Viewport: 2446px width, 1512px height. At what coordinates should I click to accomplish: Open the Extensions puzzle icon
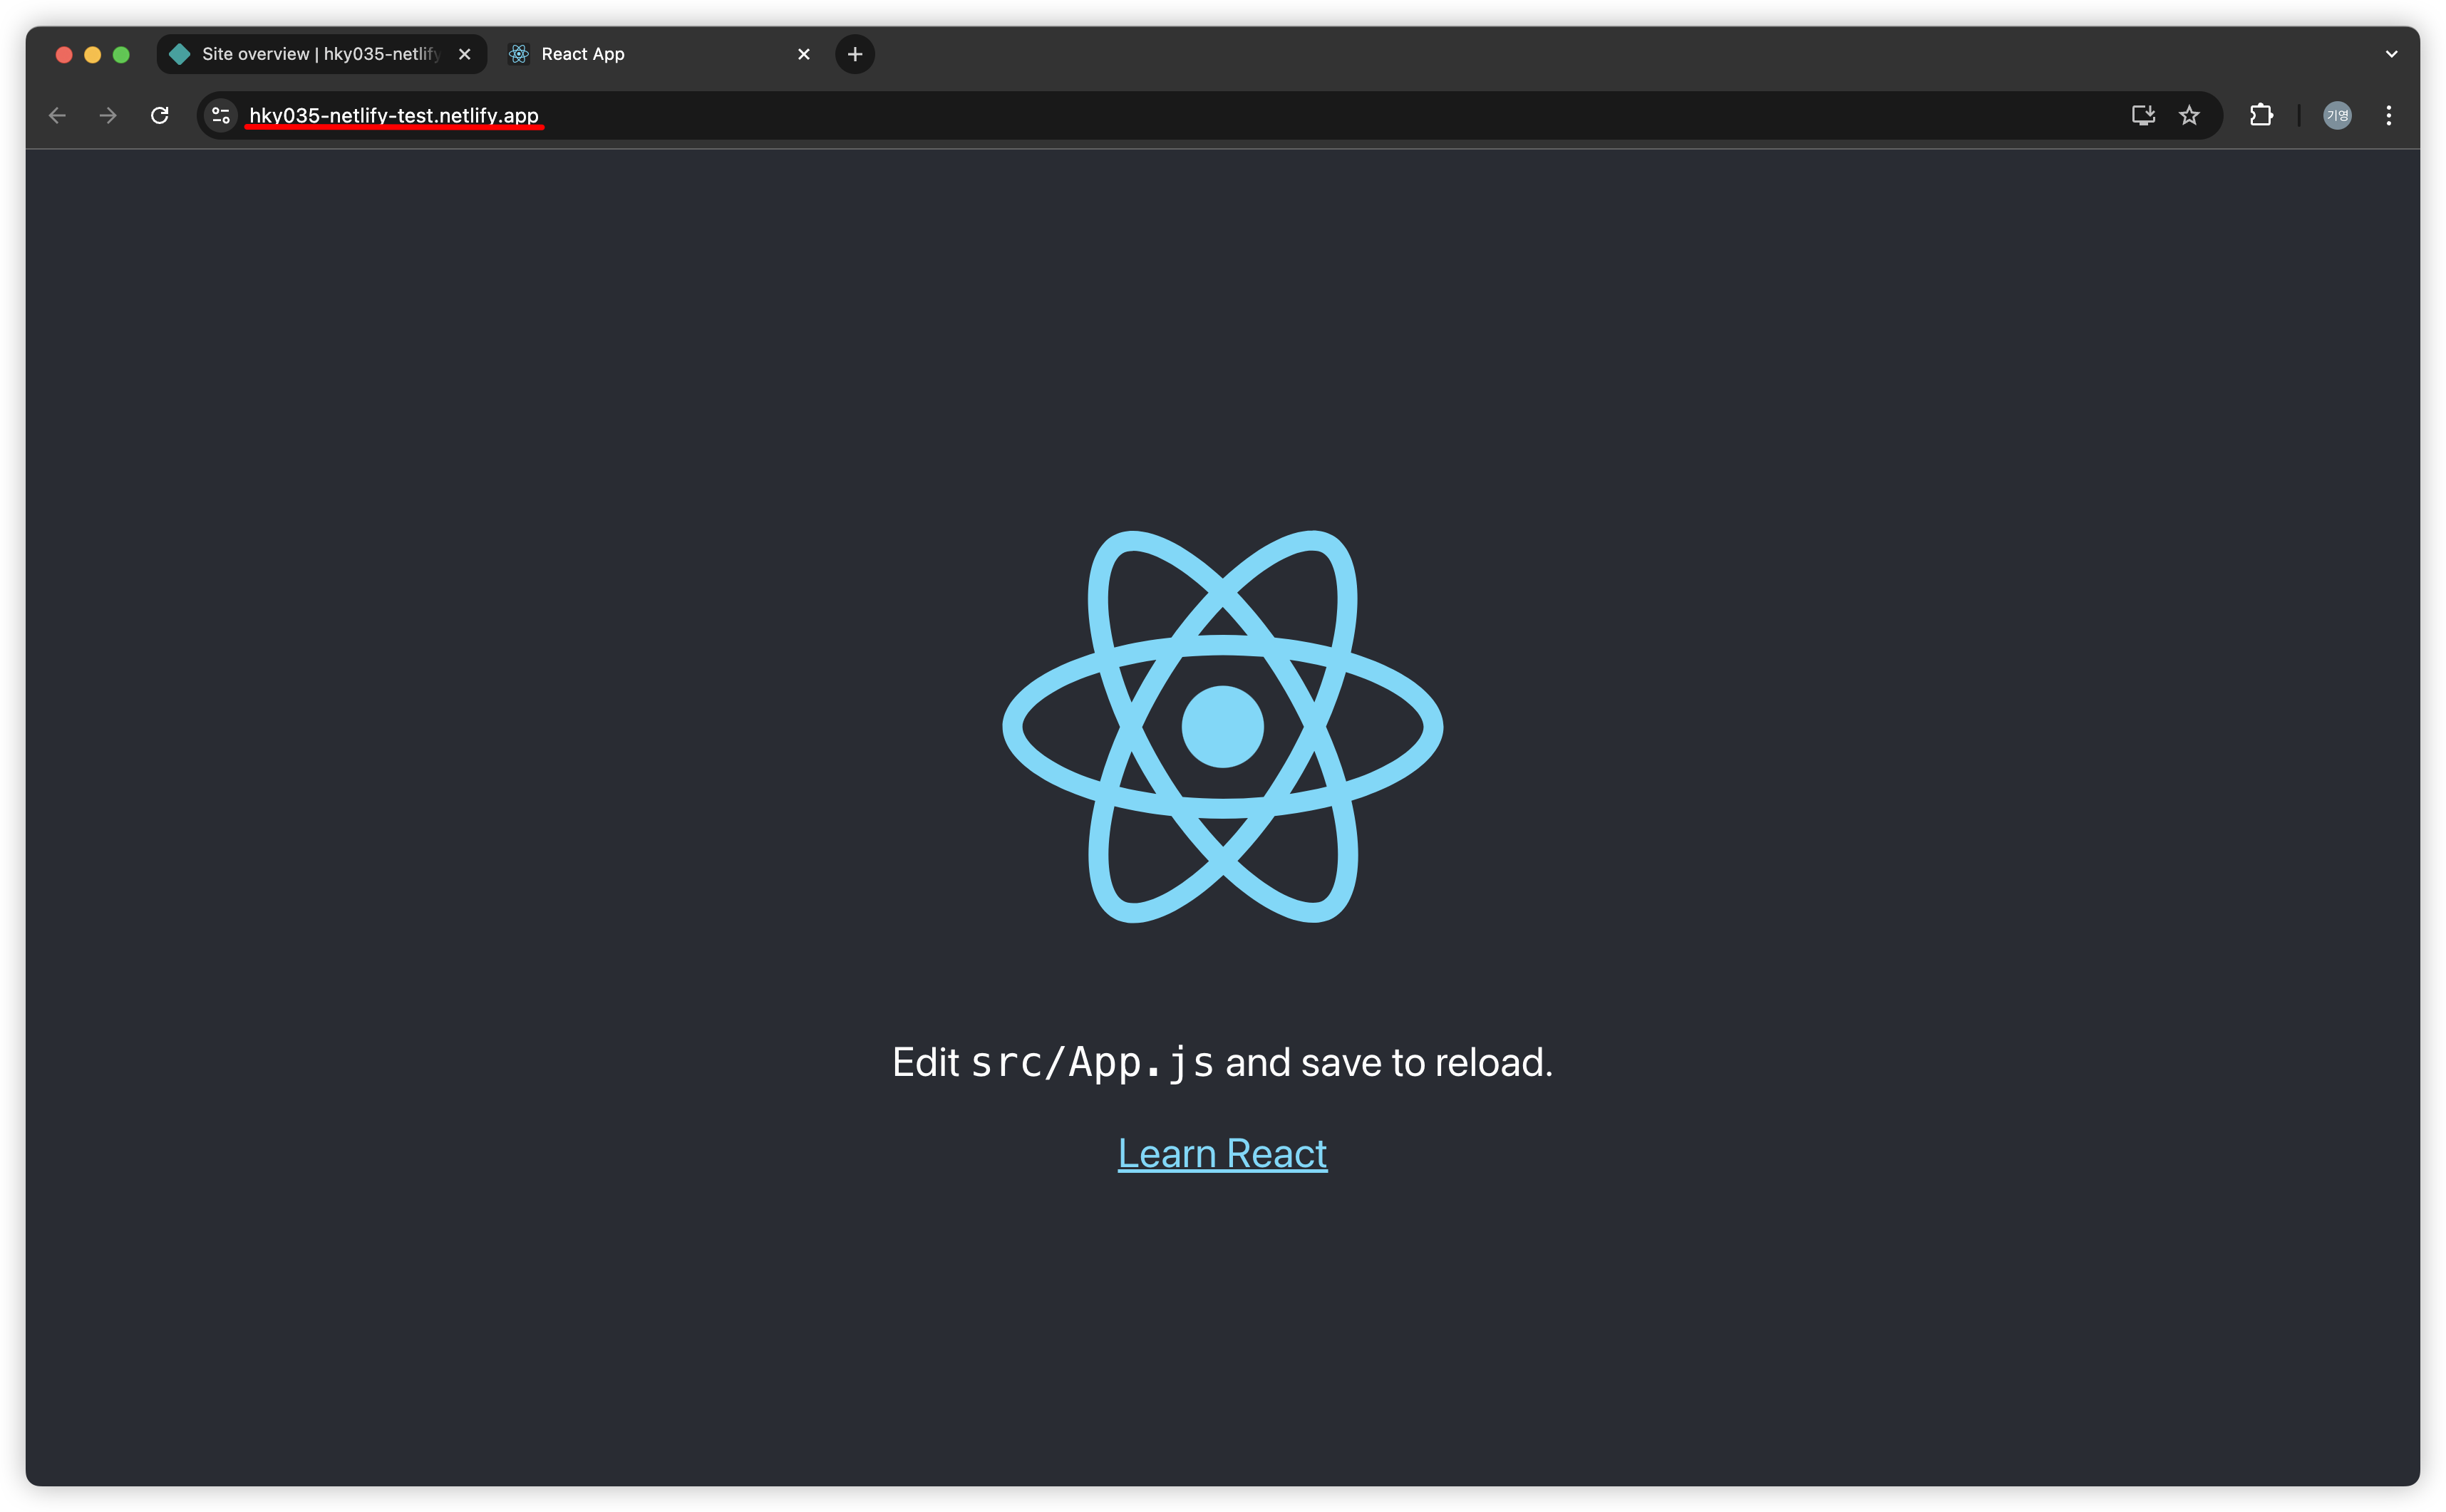[2261, 116]
